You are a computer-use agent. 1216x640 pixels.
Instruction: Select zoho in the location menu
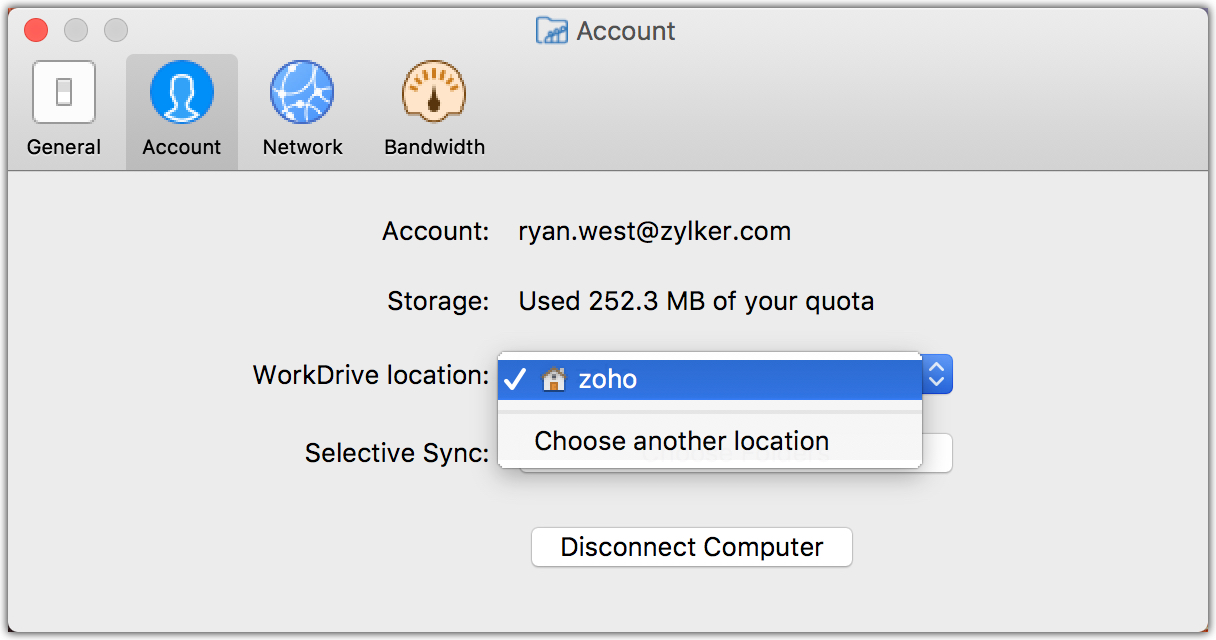[x=608, y=380]
